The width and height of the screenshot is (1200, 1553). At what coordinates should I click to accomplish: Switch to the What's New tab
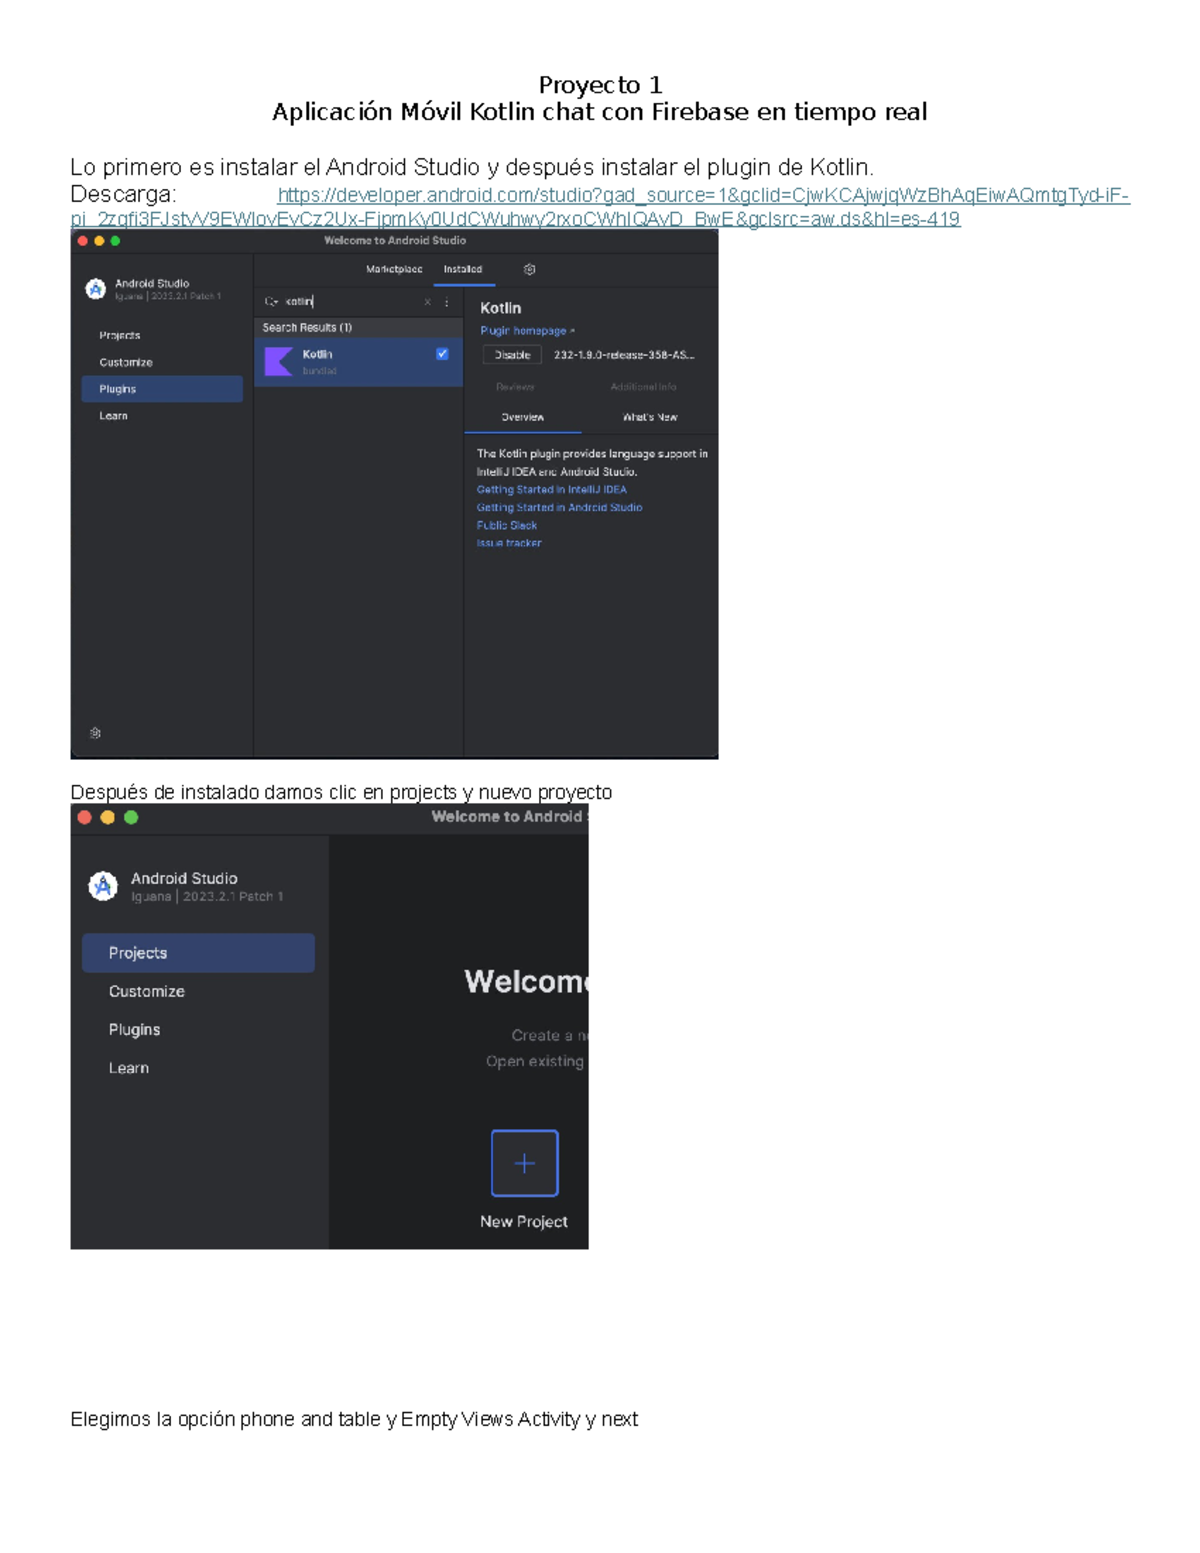(x=651, y=417)
